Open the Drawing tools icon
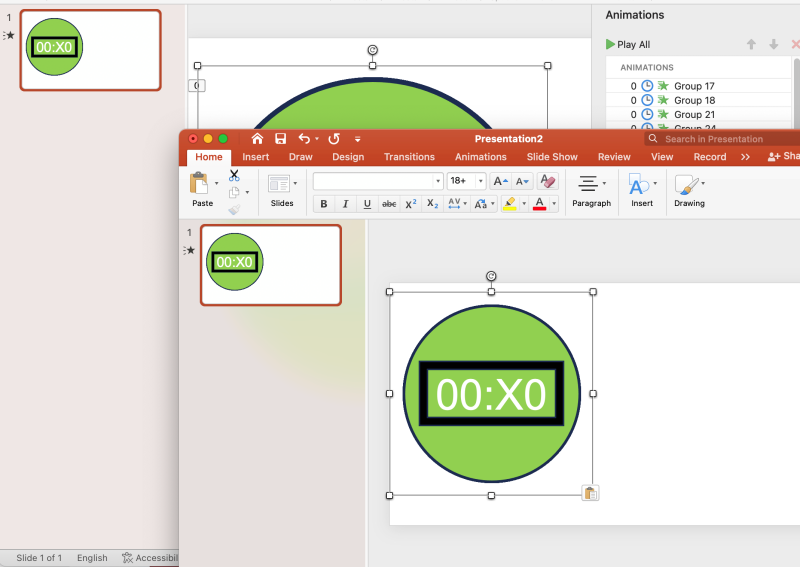Image resolution: width=800 pixels, height=567 pixels. pos(686,184)
